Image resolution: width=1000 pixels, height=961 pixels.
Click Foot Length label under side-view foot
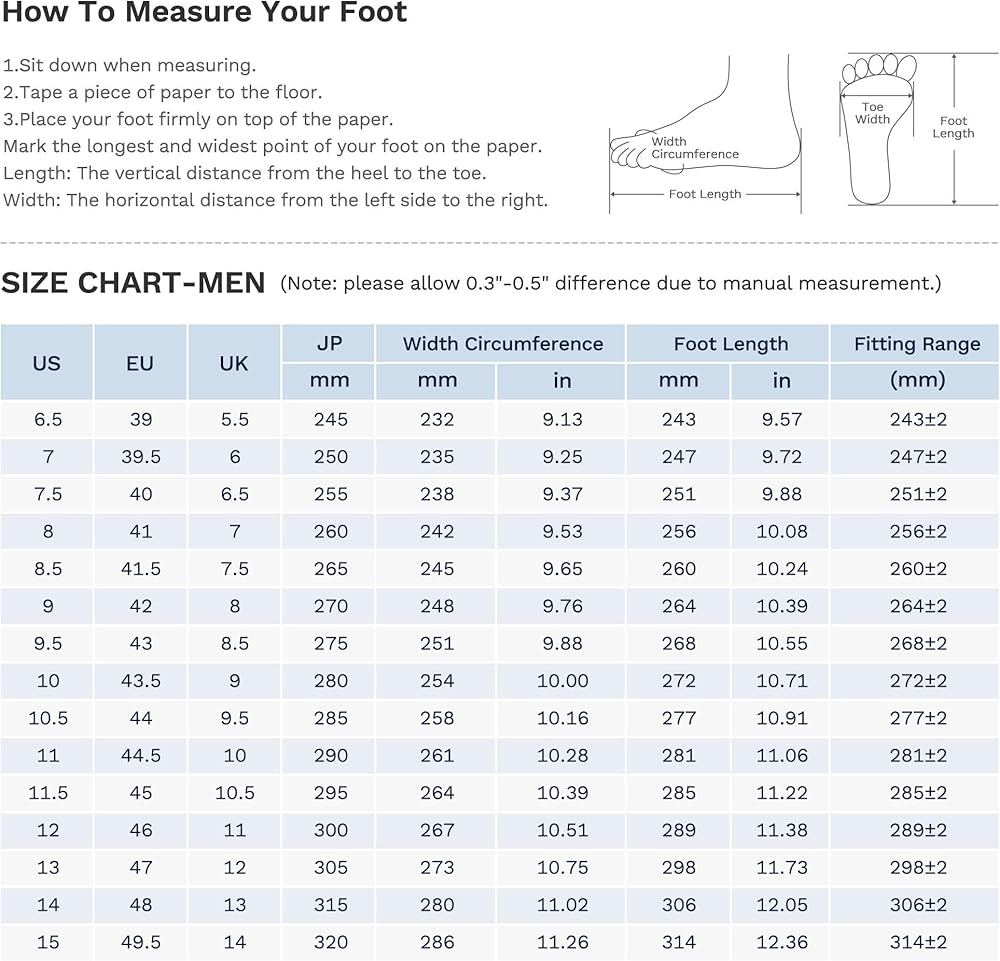coord(704,194)
